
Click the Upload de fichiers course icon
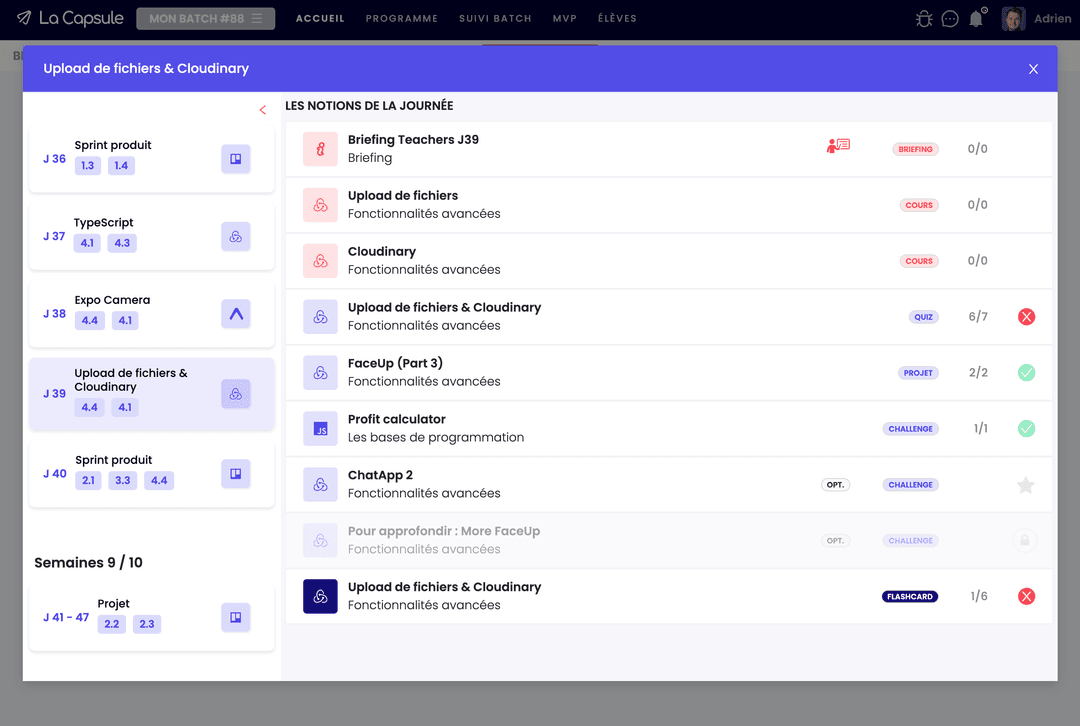pos(320,205)
